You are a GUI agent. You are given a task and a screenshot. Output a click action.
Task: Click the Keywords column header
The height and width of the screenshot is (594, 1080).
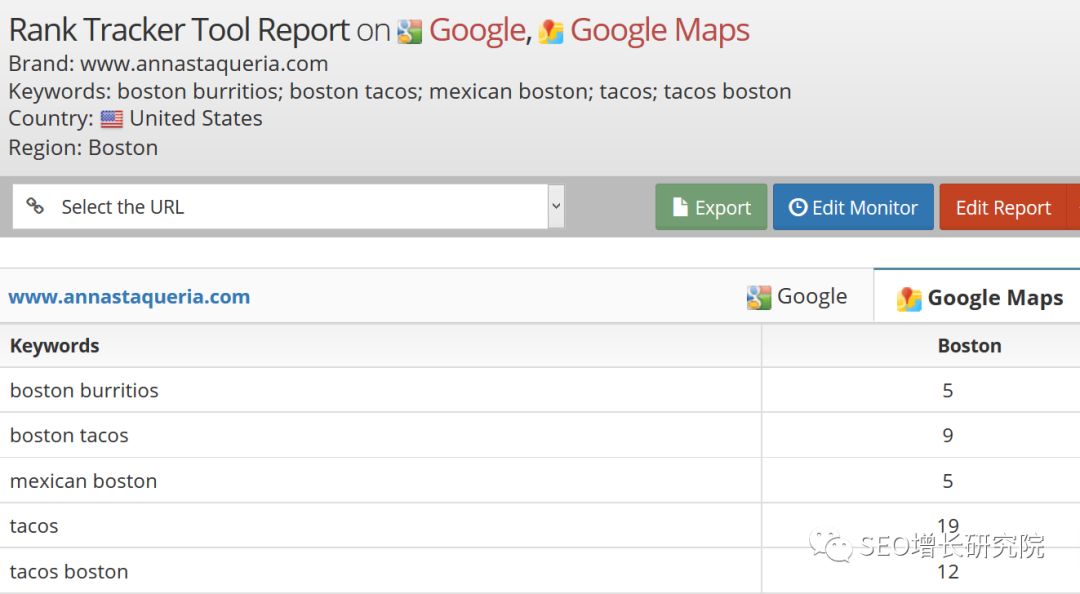pyautogui.click(x=54, y=346)
